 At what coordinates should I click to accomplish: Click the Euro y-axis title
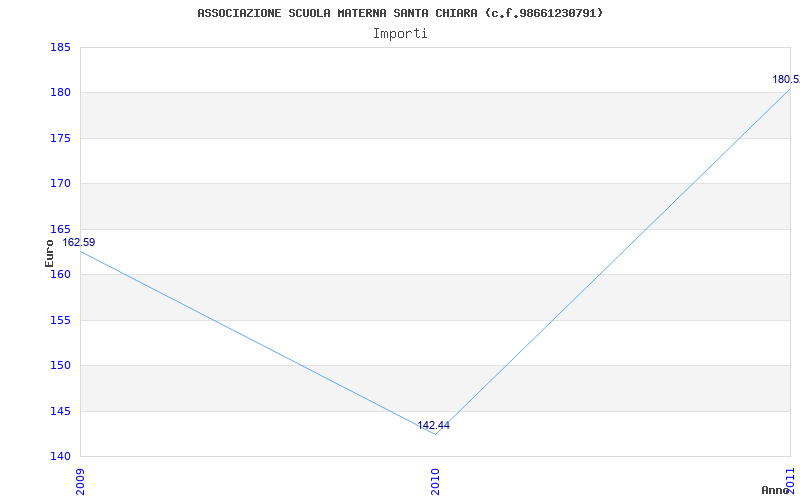(49, 253)
